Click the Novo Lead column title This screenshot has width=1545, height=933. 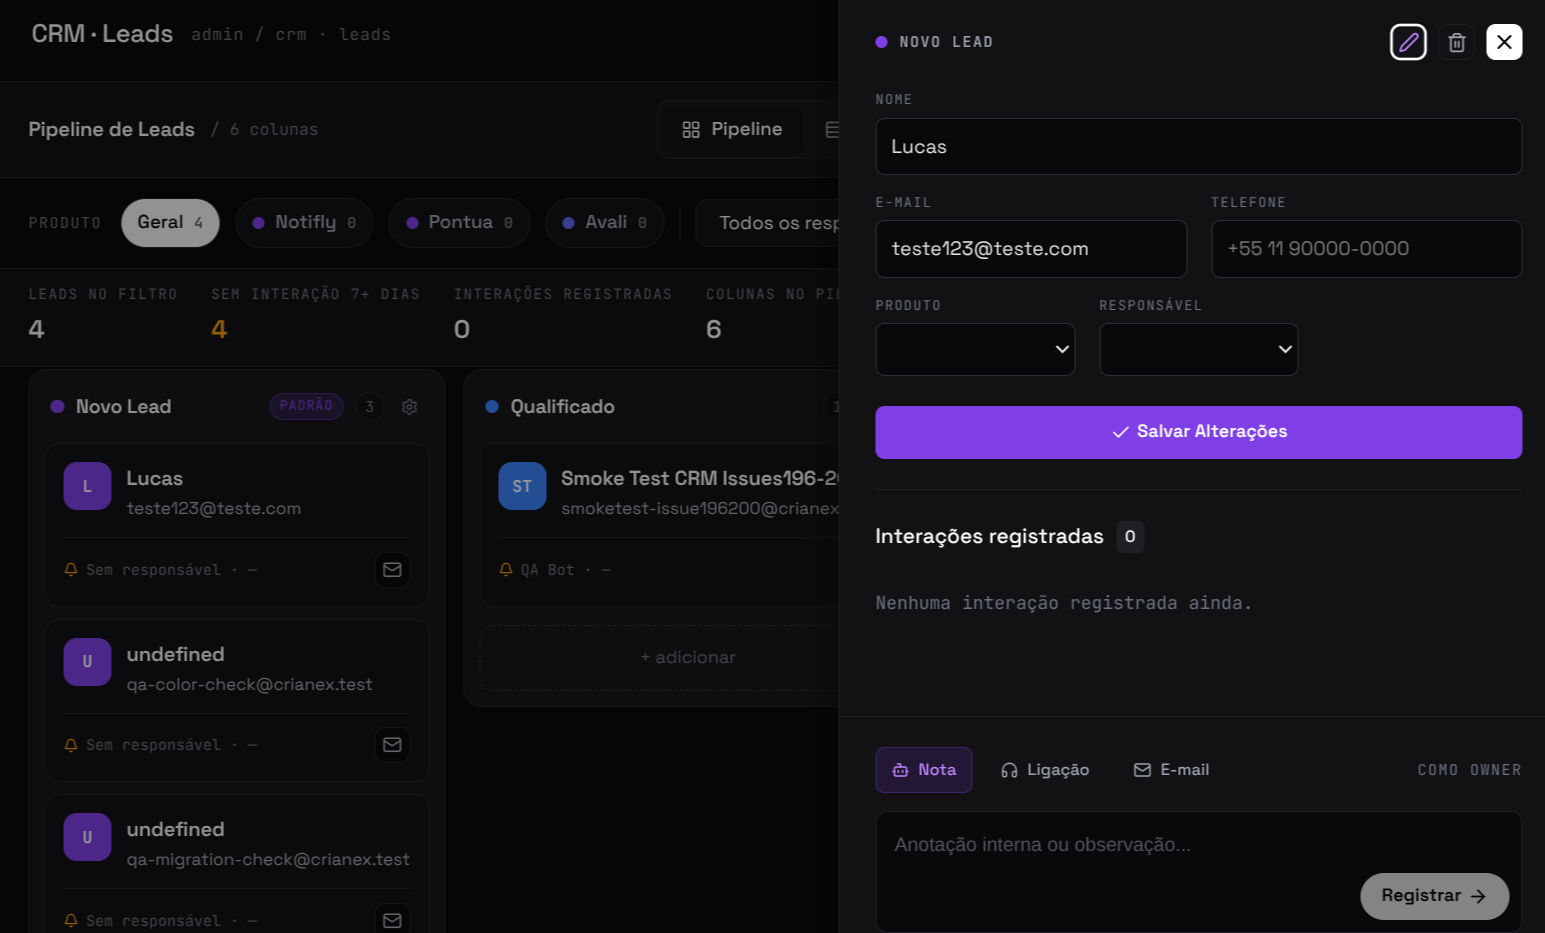[124, 407]
